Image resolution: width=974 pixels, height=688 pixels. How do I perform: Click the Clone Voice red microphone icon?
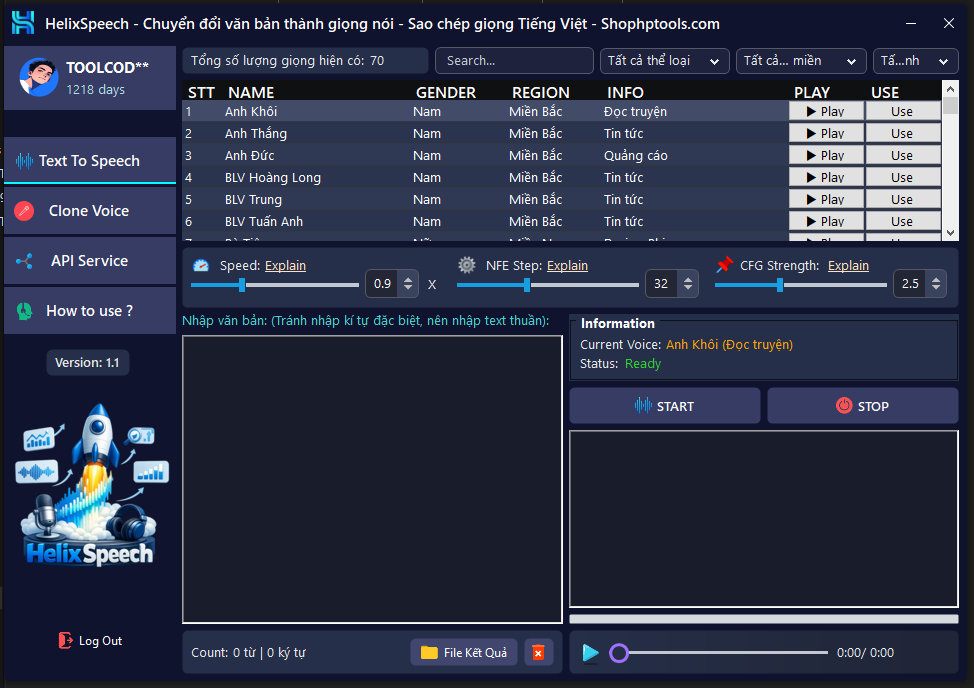[24, 211]
